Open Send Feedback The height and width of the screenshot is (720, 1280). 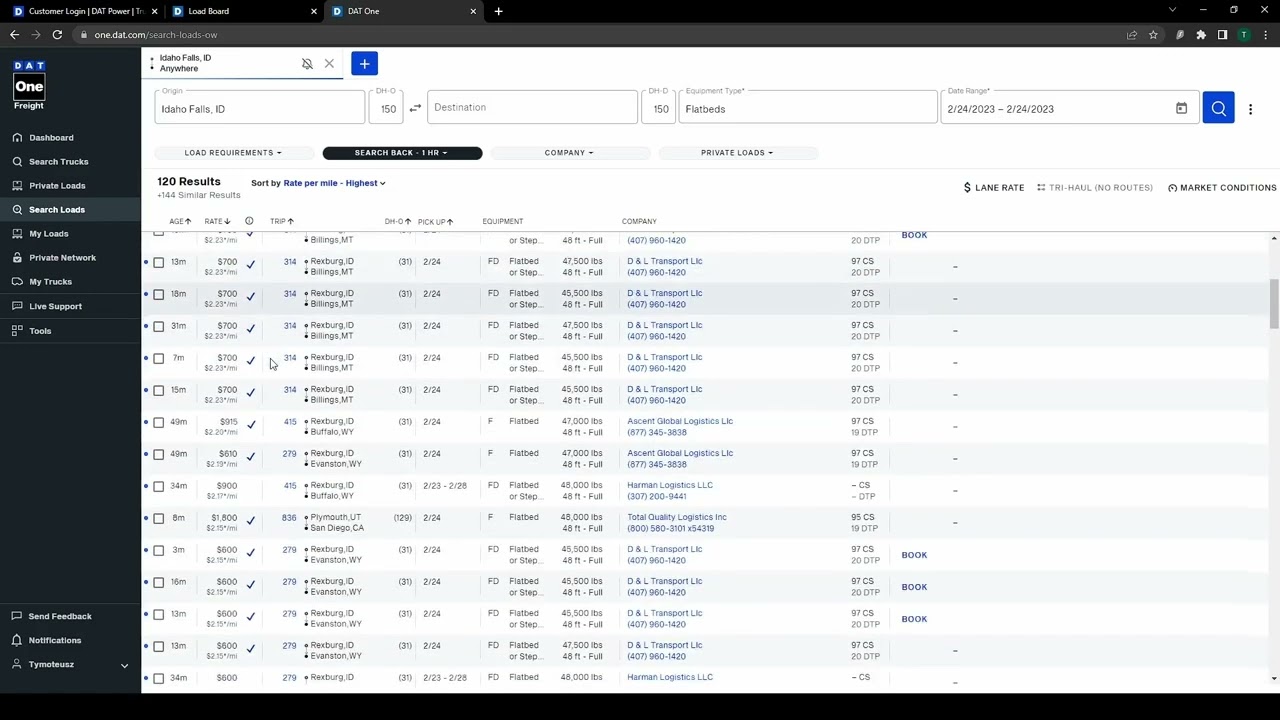click(x=60, y=616)
